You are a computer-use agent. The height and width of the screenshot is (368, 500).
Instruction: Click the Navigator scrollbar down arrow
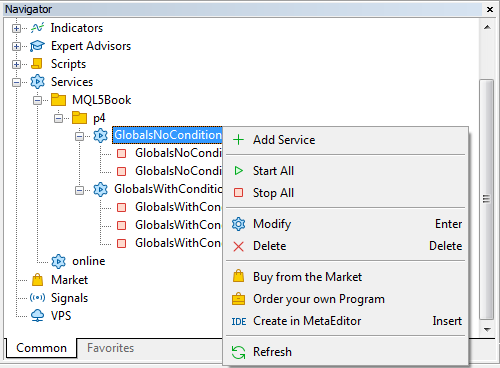click(487, 329)
